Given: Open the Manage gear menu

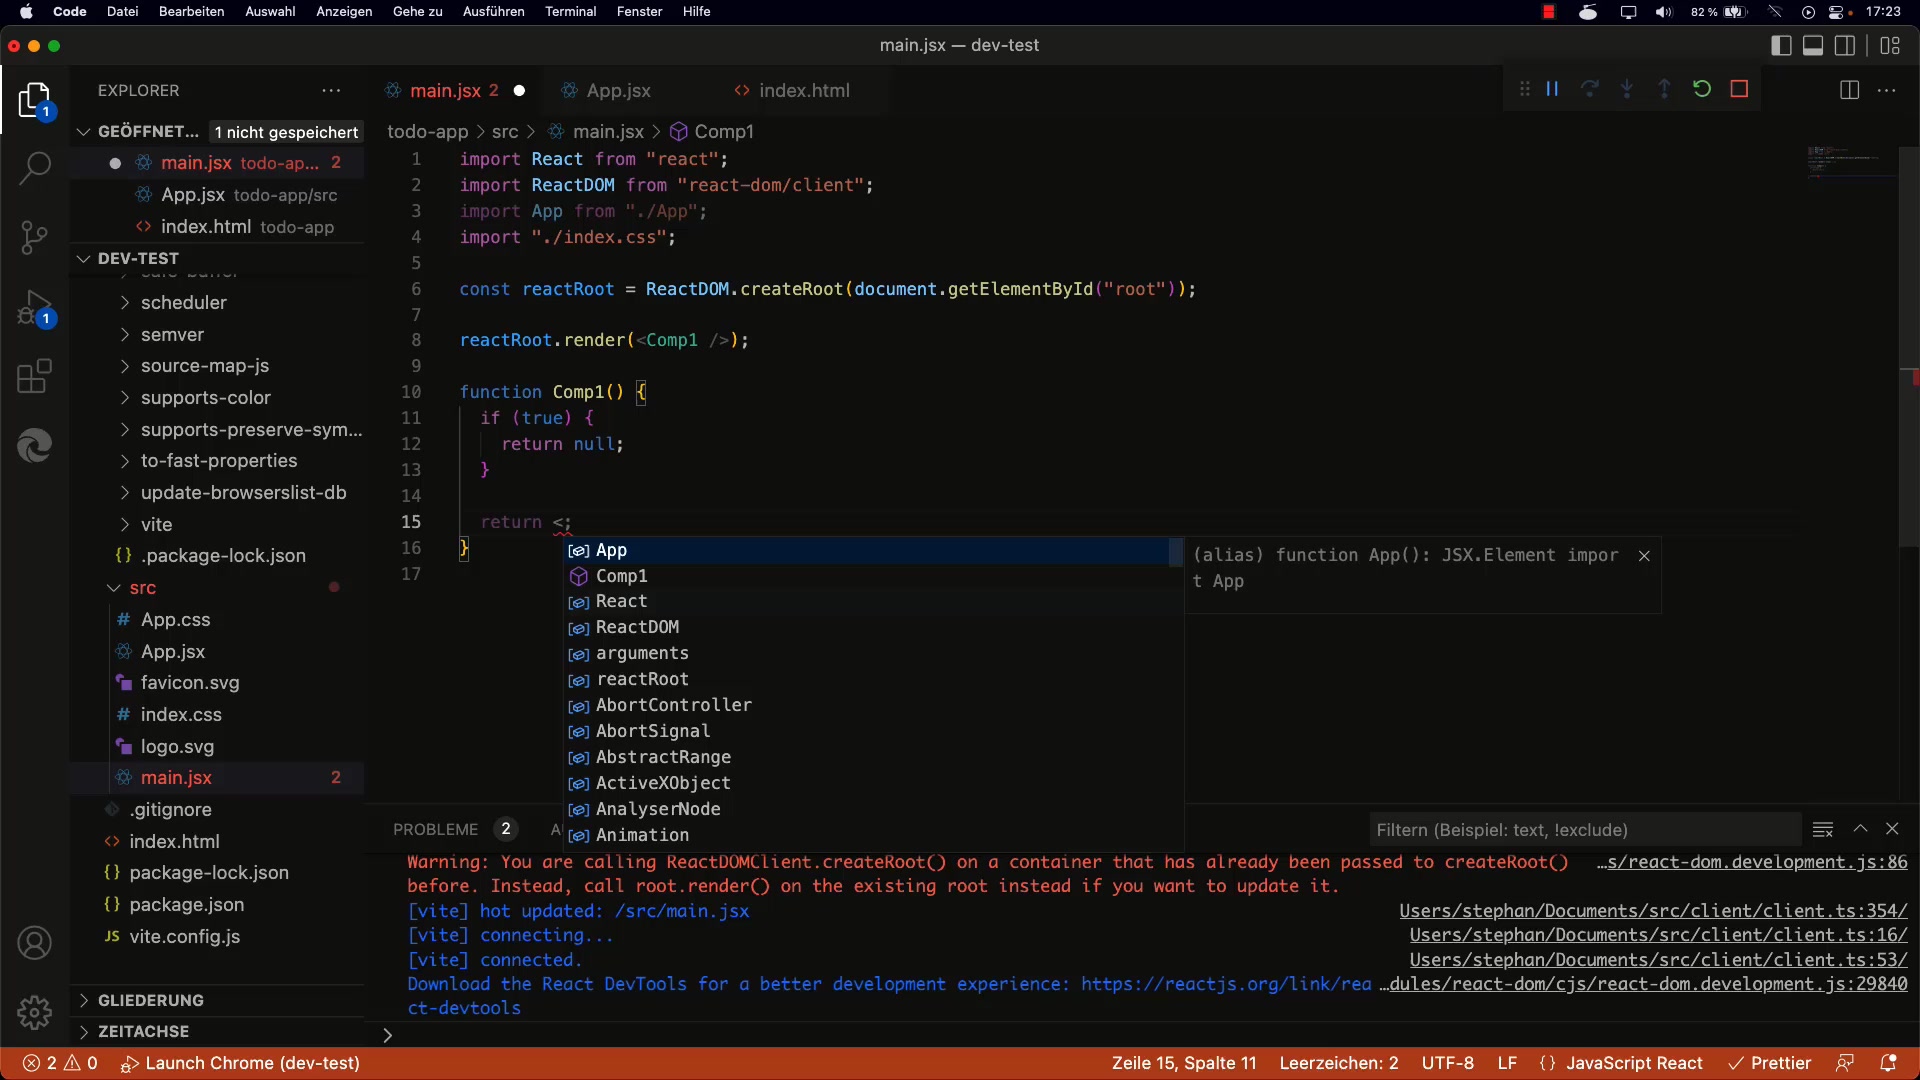Looking at the screenshot, I should click(35, 1012).
